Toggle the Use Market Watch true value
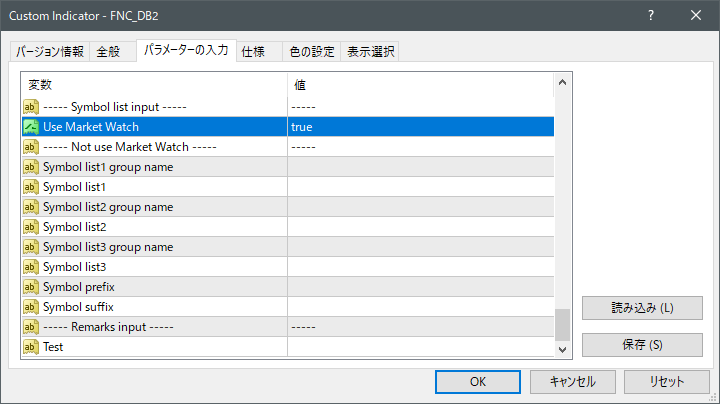This screenshot has width=720, height=404. [419, 127]
